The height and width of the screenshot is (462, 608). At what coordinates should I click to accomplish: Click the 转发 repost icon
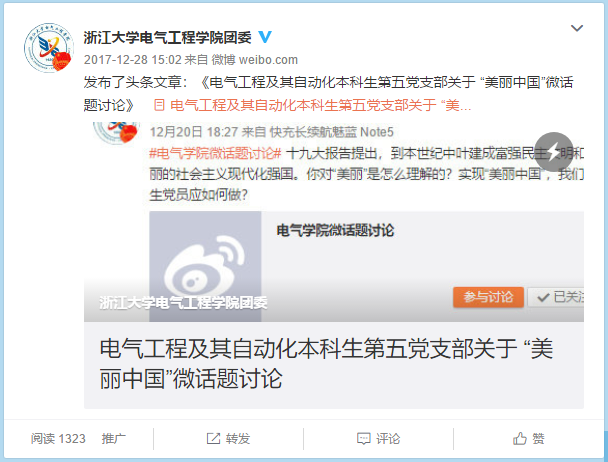[213, 439]
